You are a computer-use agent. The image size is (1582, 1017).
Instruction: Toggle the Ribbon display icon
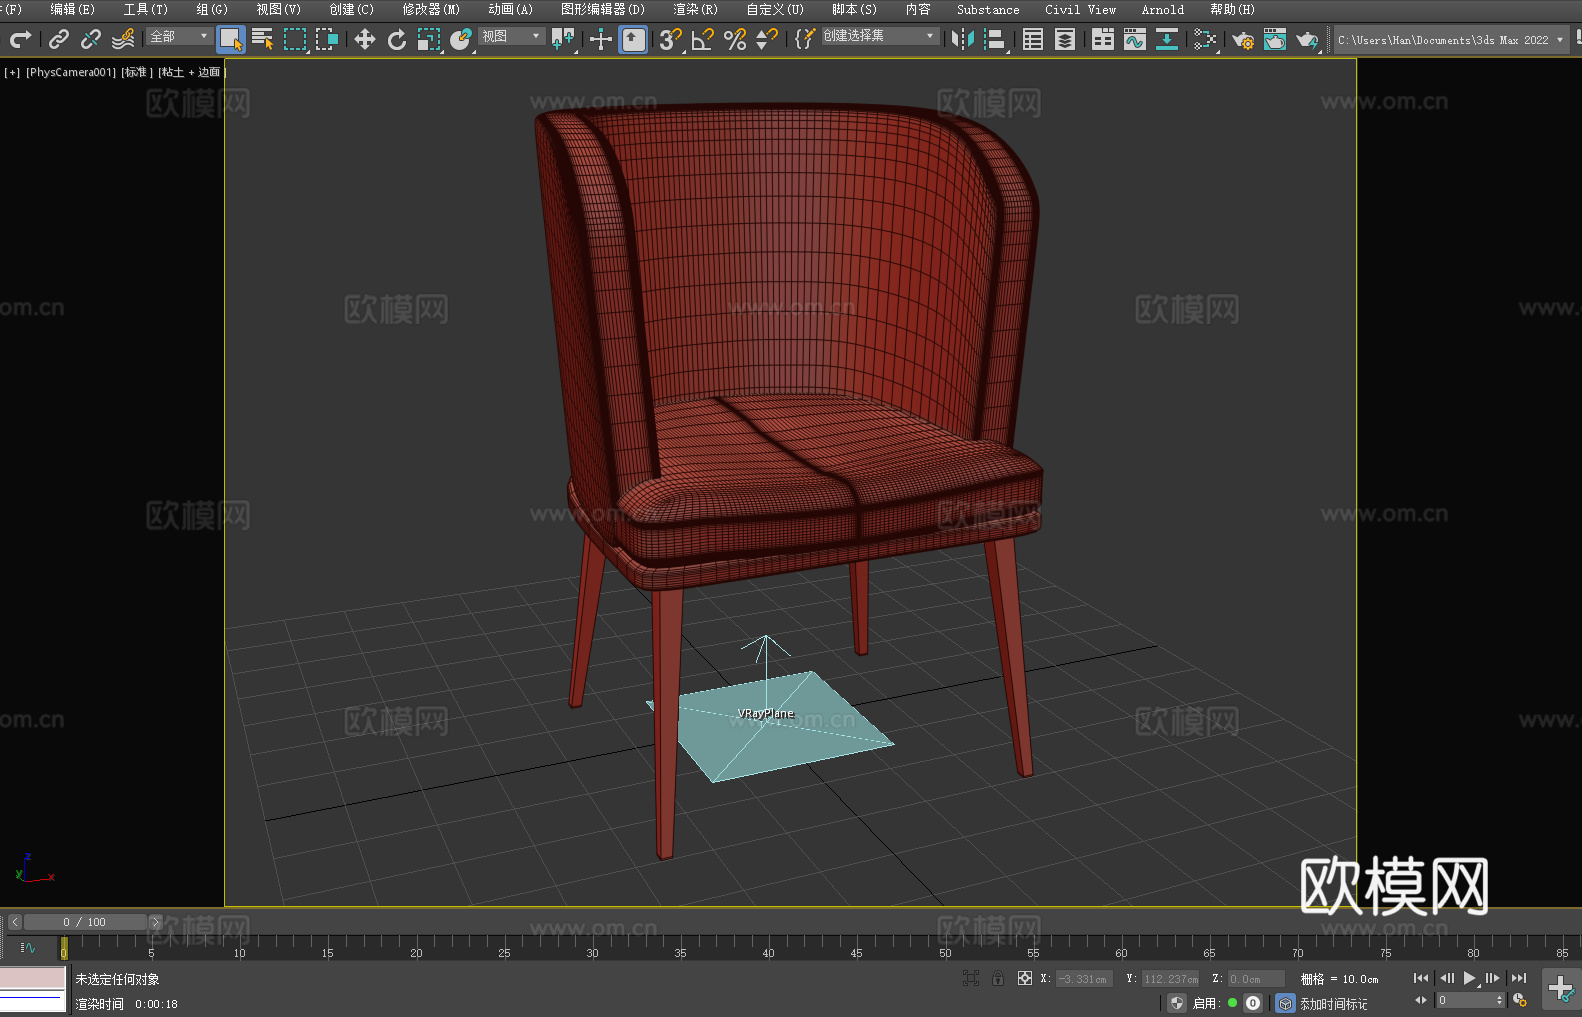[1103, 39]
